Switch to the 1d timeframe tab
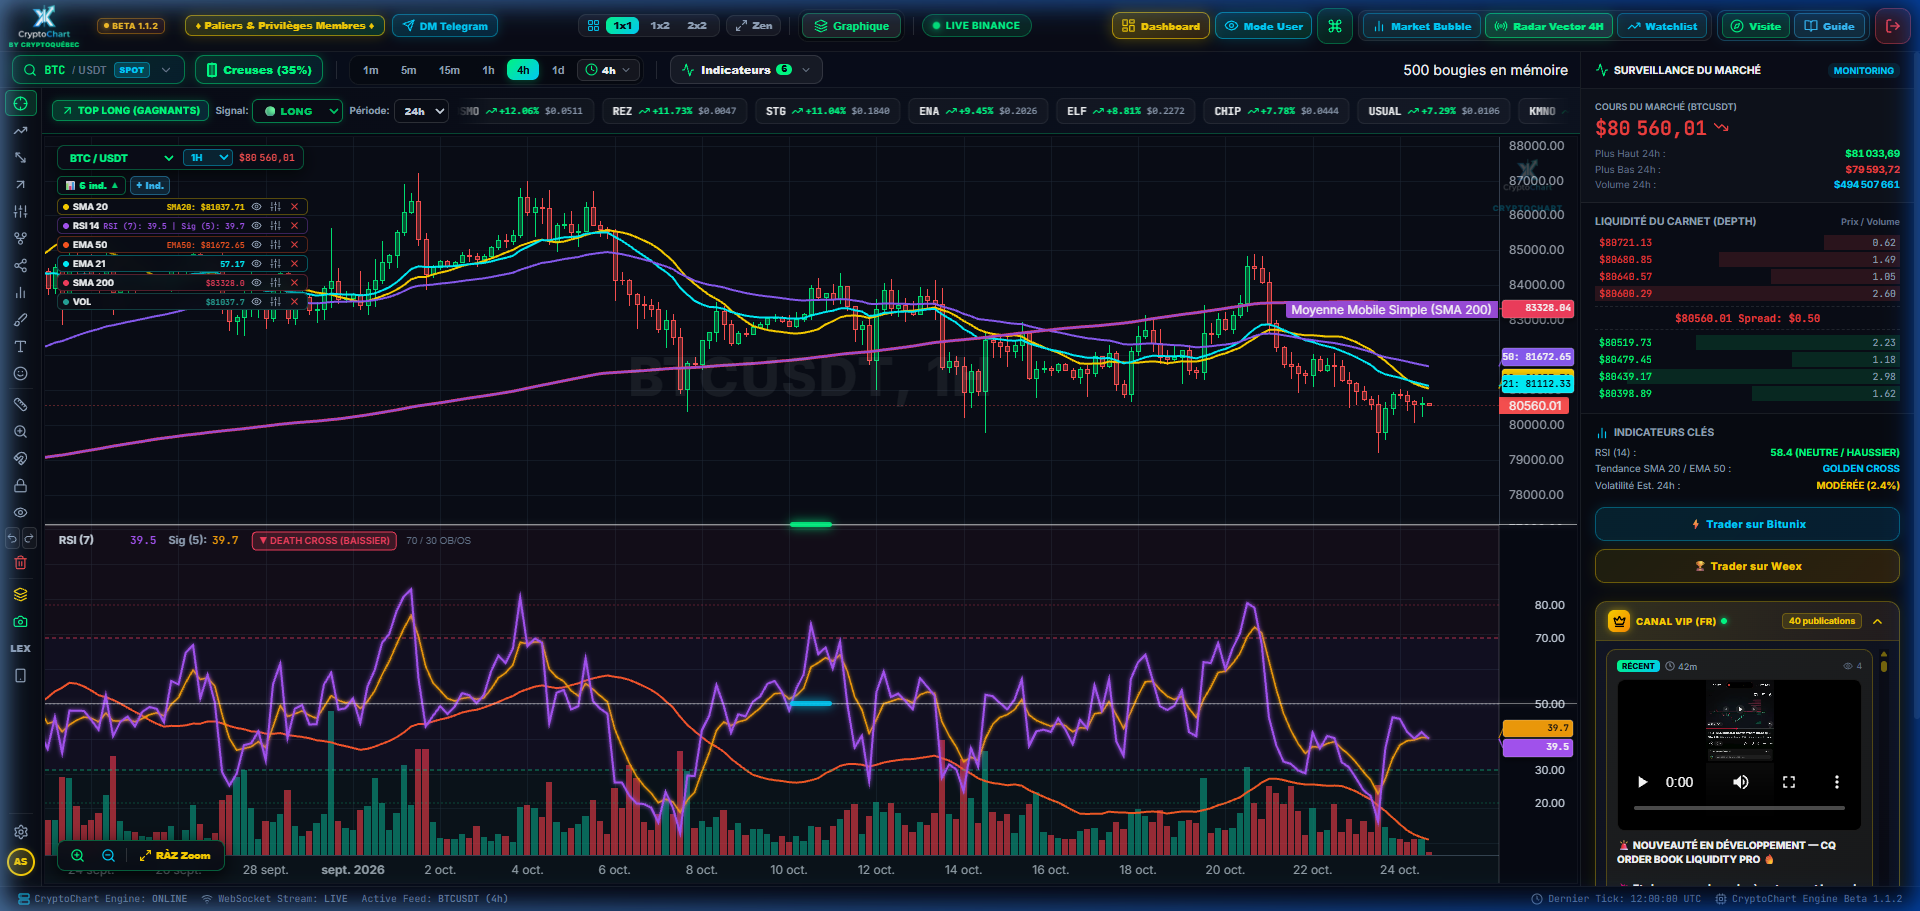The height and width of the screenshot is (911, 1920). tap(558, 70)
